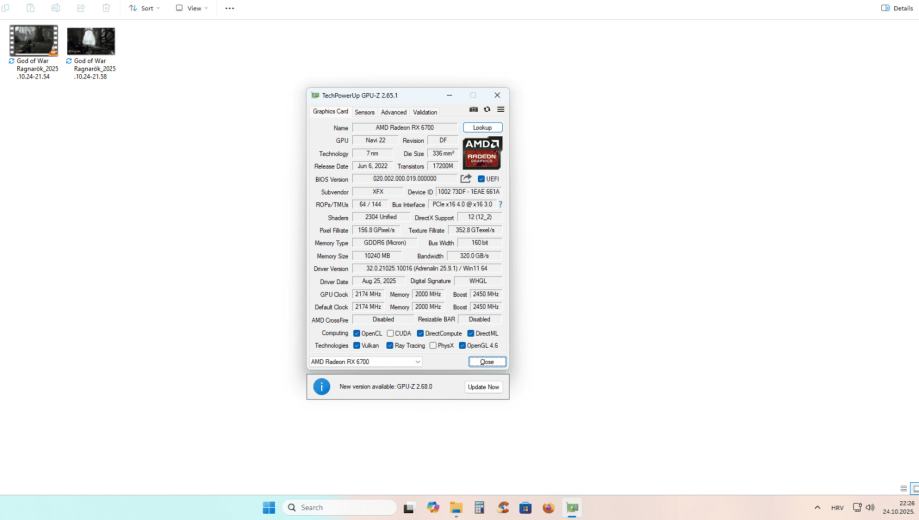919x520 pixels.
Task: Click the GPU-Z taskbar icon
Action: click(572, 508)
